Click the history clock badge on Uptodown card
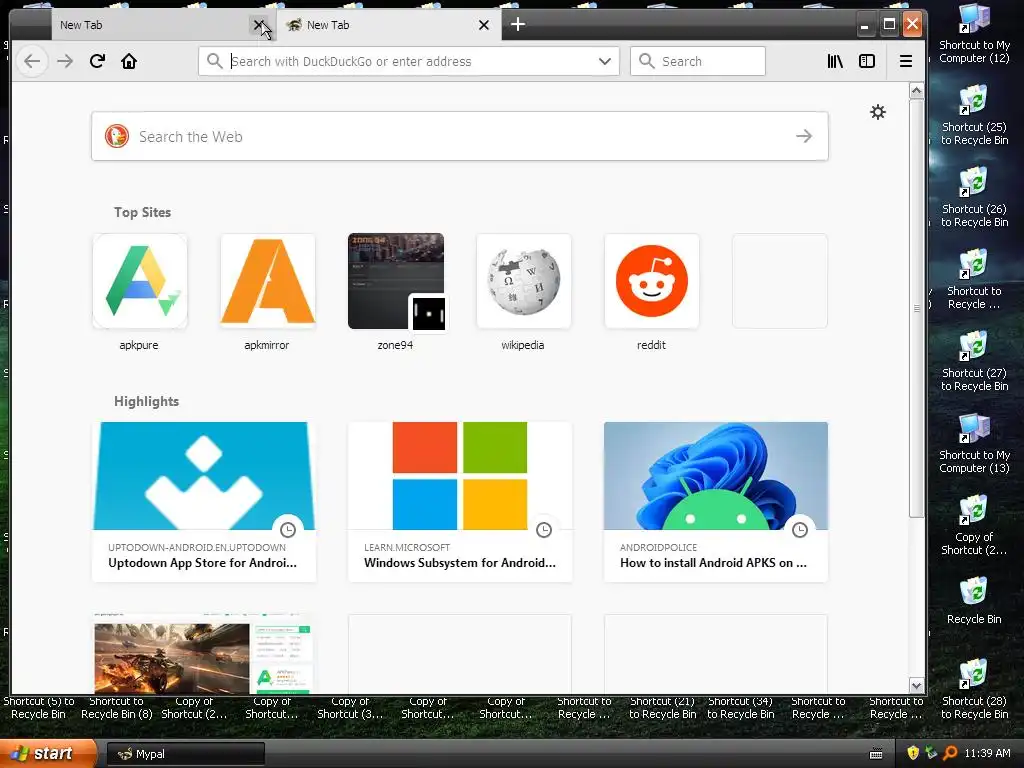Image resolution: width=1024 pixels, height=768 pixels. pos(288,530)
